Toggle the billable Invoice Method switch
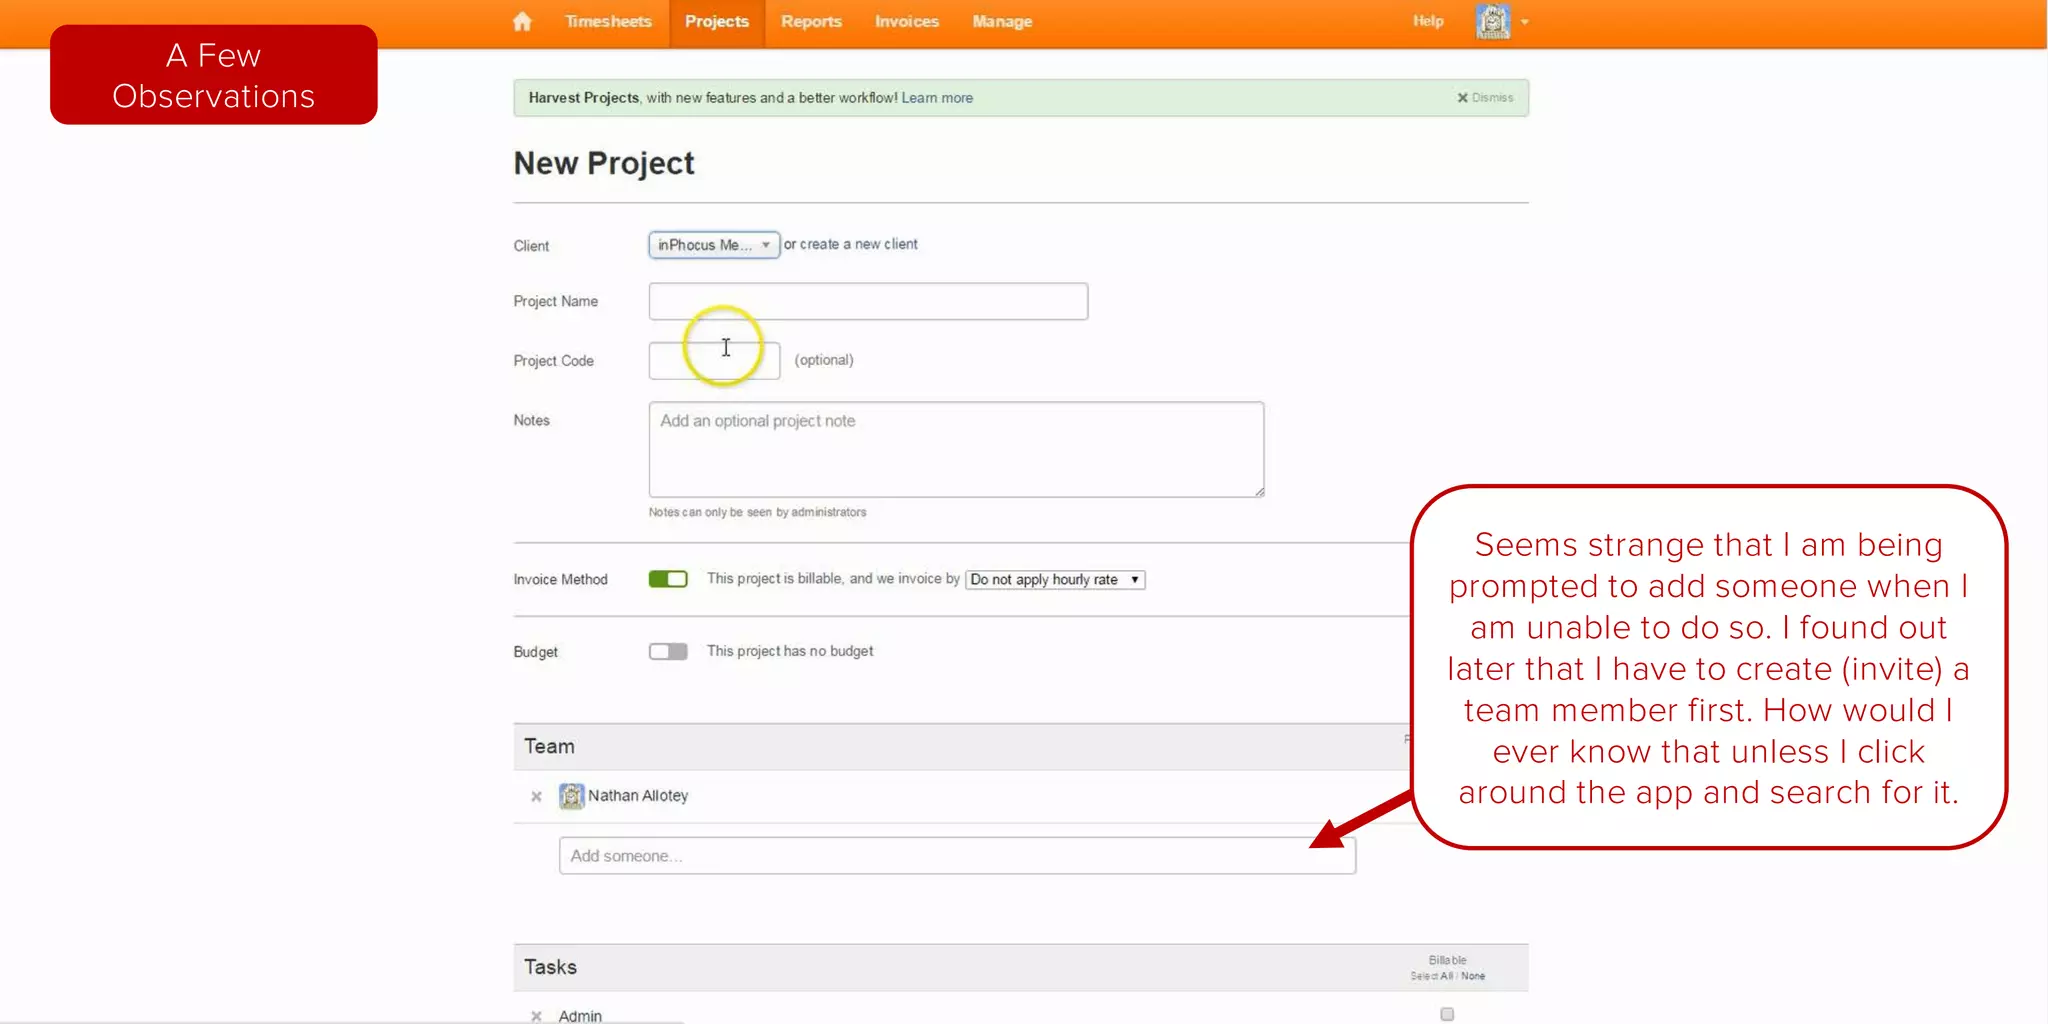The width and height of the screenshot is (2048, 1024). 668,579
